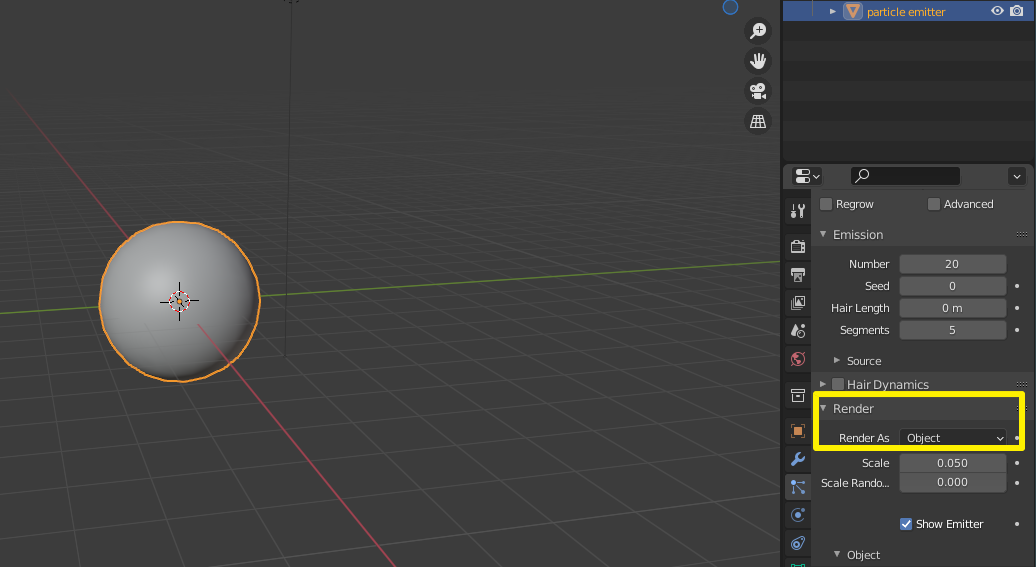Screen dimensions: 1036x567
Task: Click the Hair Dynamics panel drag grip dots
Action: (x=1021, y=384)
